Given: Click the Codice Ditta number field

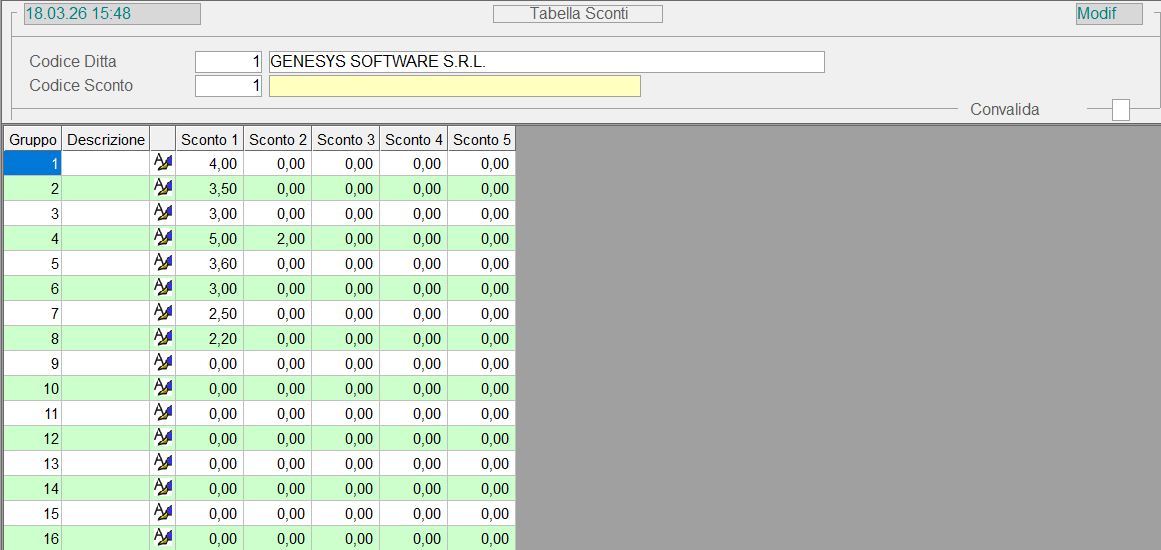Looking at the screenshot, I should point(229,62).
